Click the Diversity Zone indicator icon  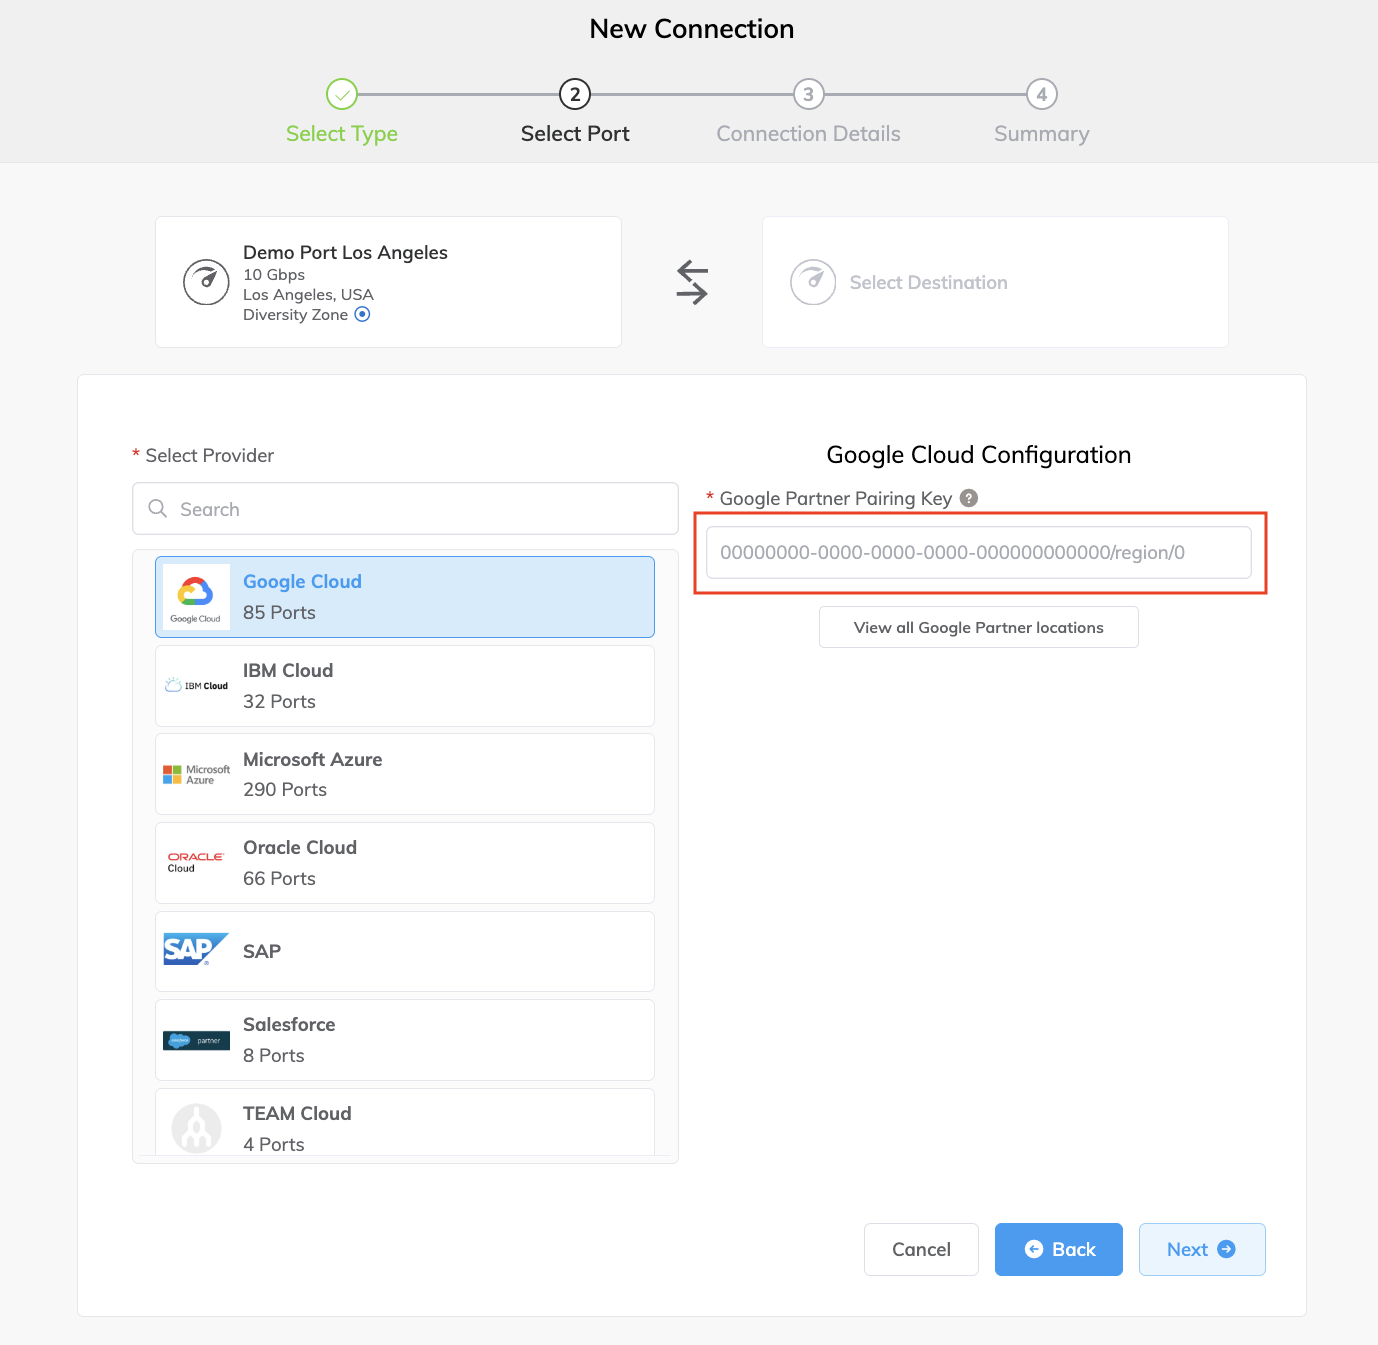(363, 314)
